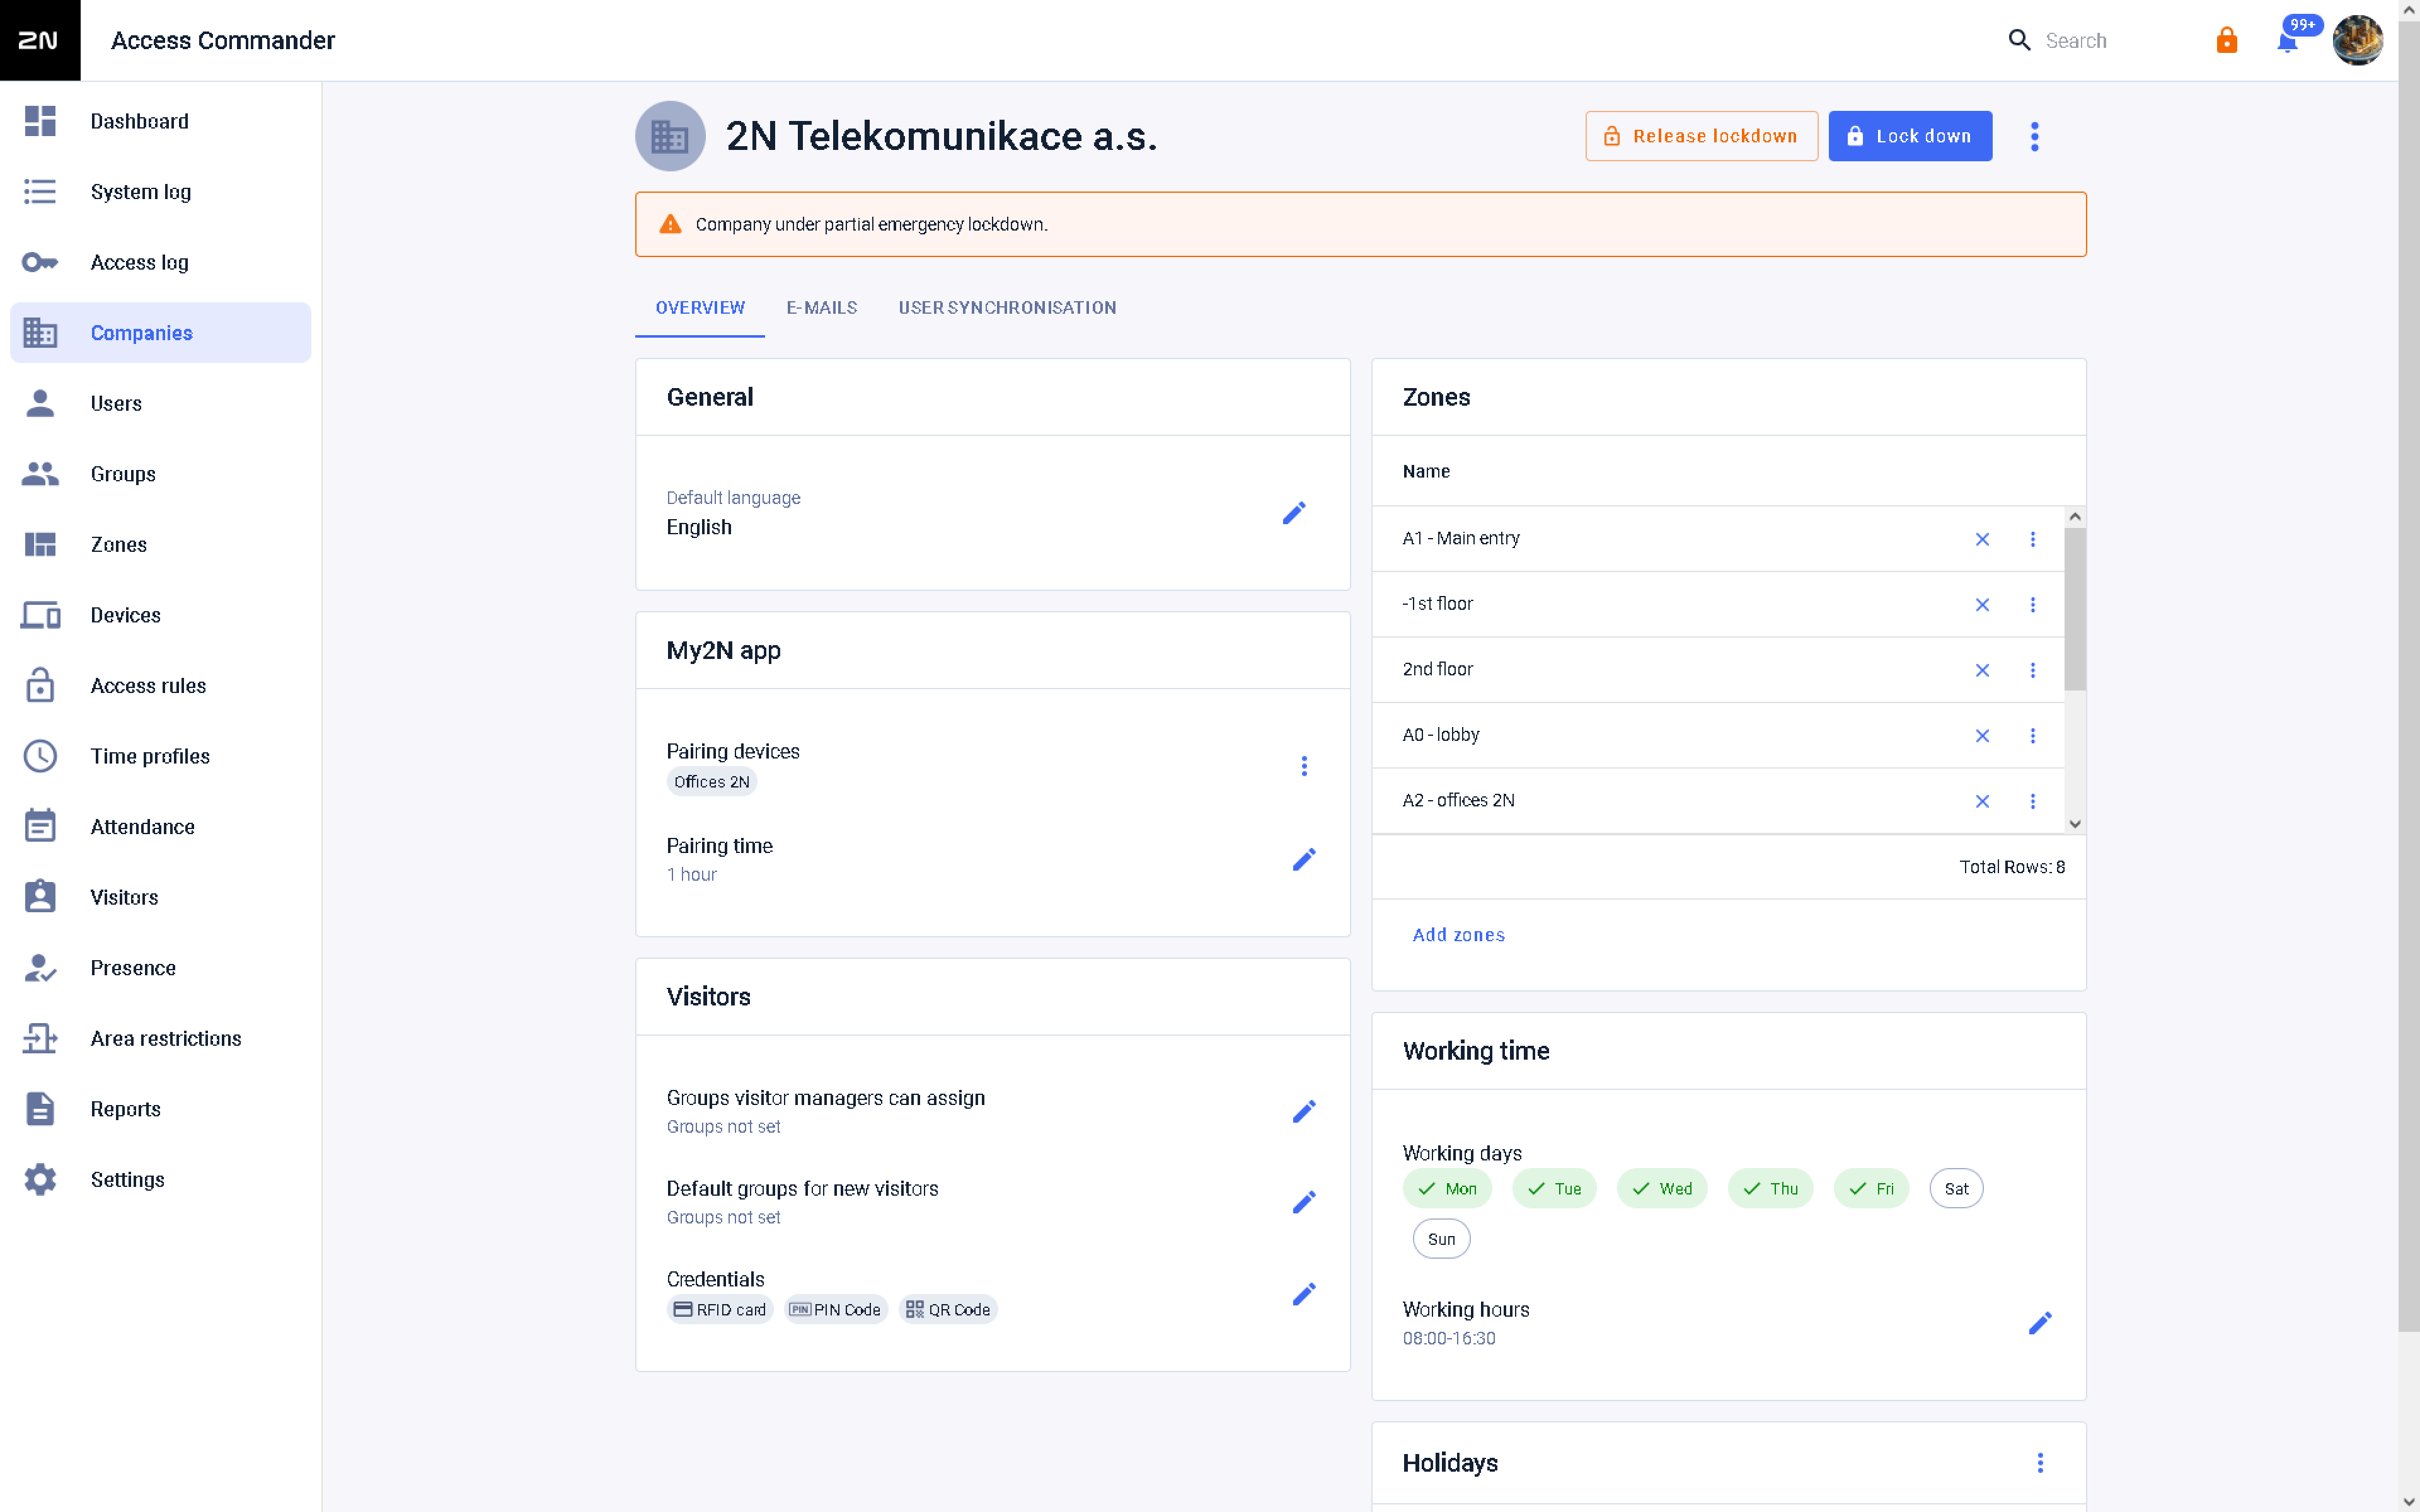2420x1512 pixels.
Task: Open System log from the sidebar
Action: (x=160, y=192)
